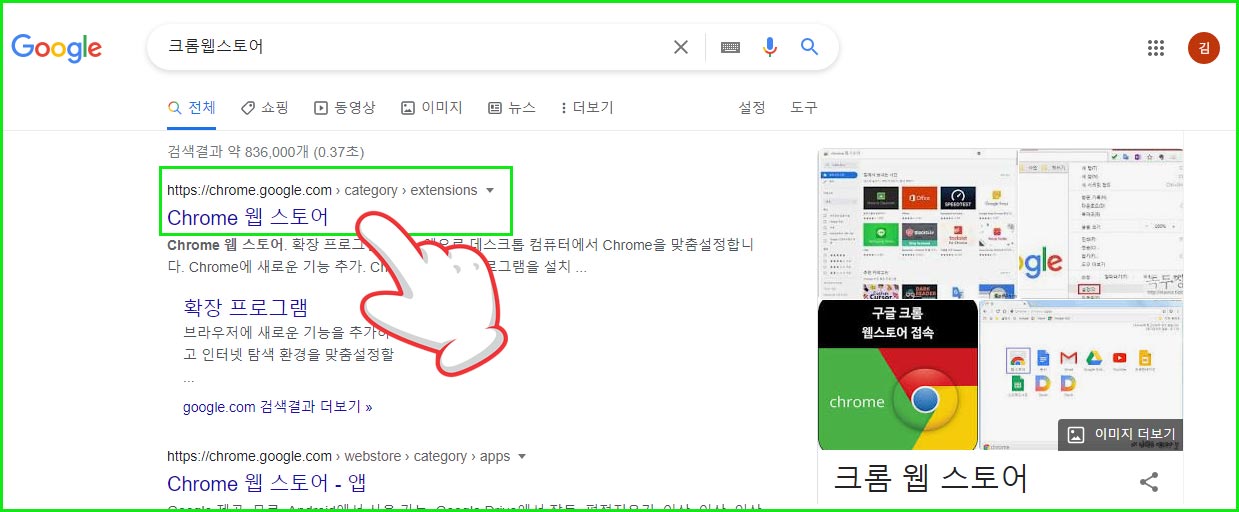Open the Chrome store extensions screenshot thumbnail
1239x512 pixels.
coord(917,223)
